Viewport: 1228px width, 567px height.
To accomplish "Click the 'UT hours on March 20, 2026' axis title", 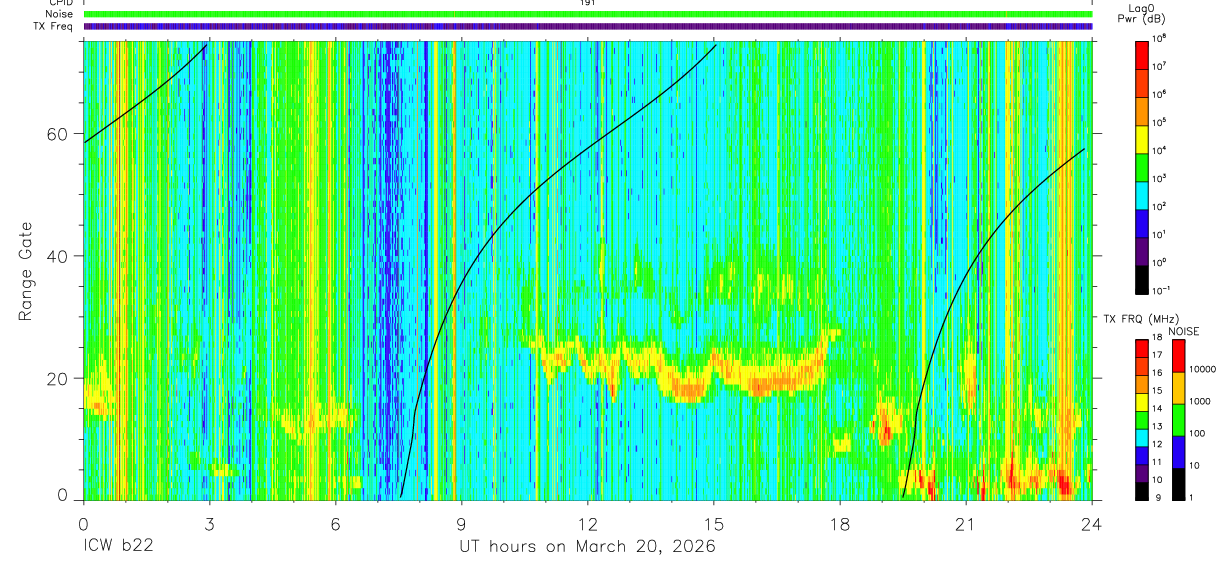I will coord(588,547).
